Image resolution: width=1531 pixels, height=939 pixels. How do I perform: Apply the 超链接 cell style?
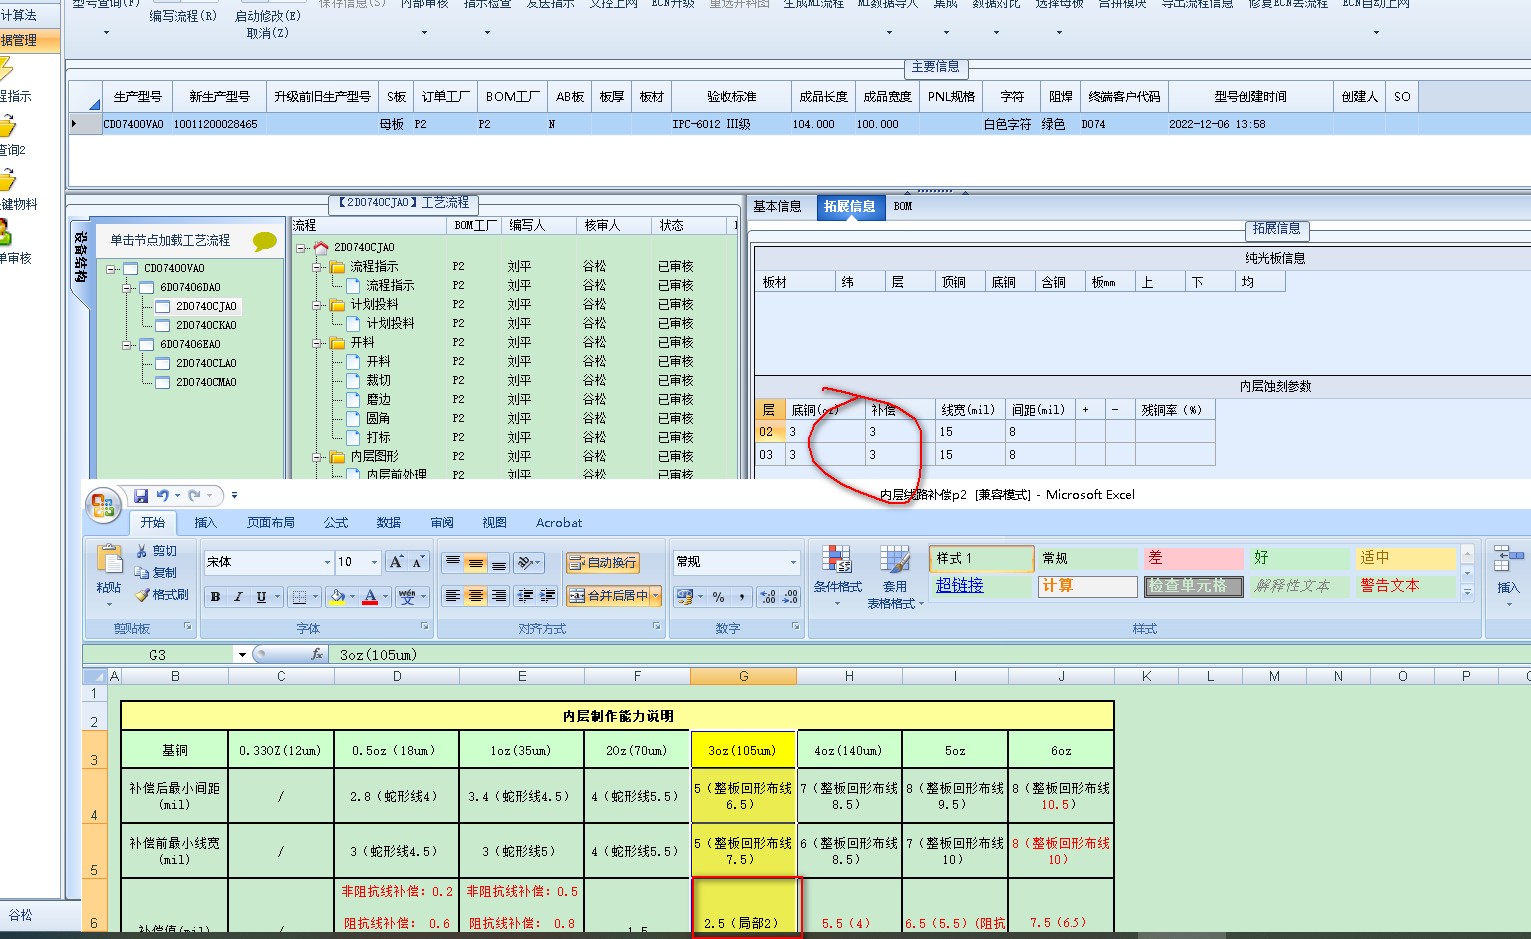click(981, 586)
